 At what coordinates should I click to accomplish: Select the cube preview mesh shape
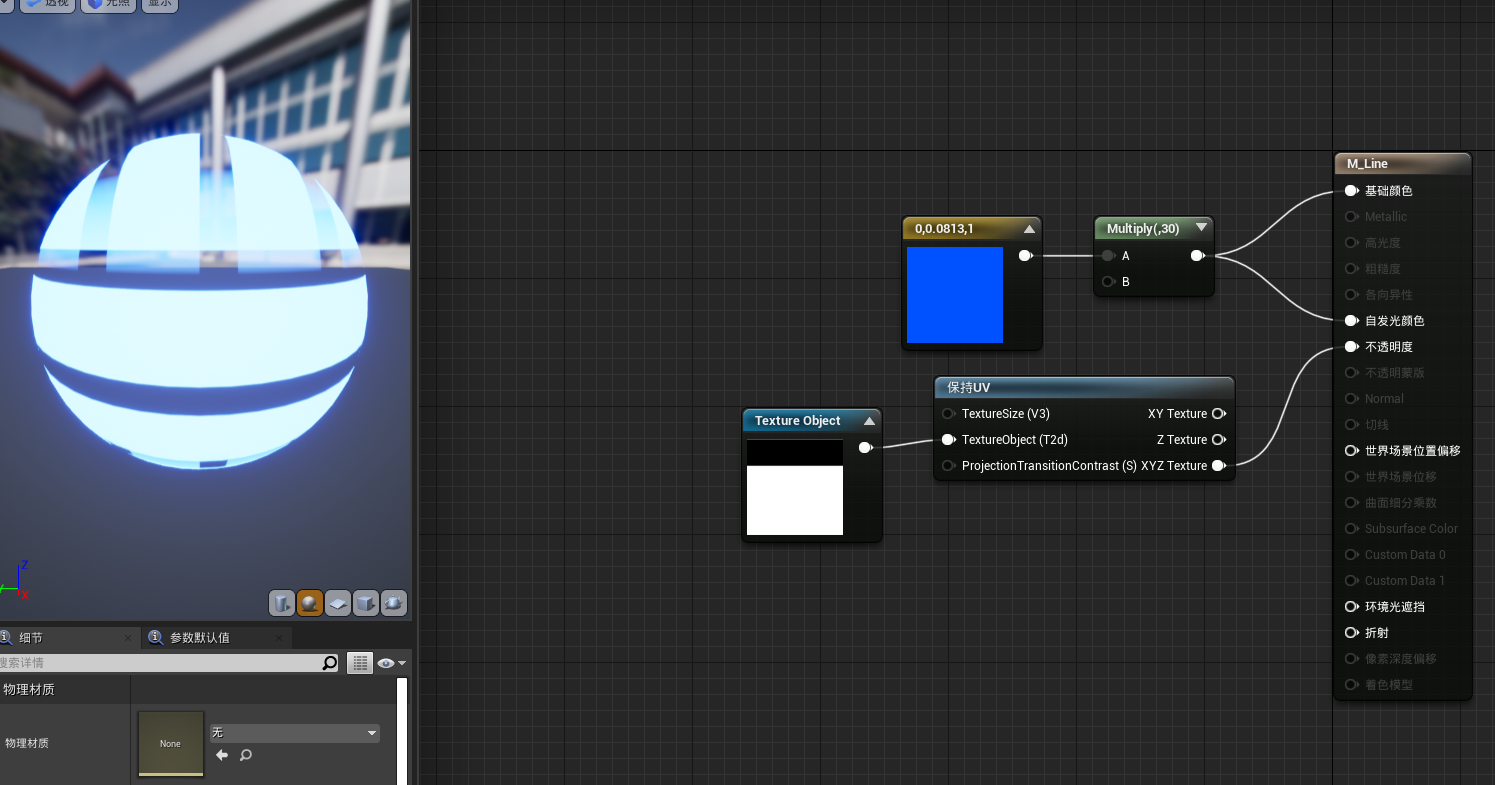pos(366,603)
